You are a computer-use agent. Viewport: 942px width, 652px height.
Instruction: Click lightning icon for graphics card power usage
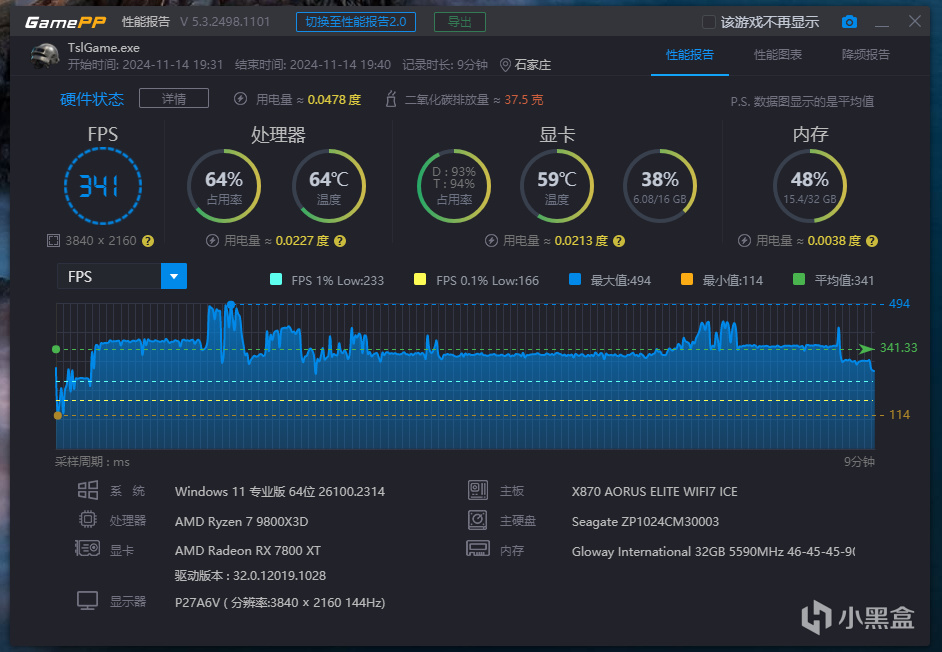click(x=491, y=241)
